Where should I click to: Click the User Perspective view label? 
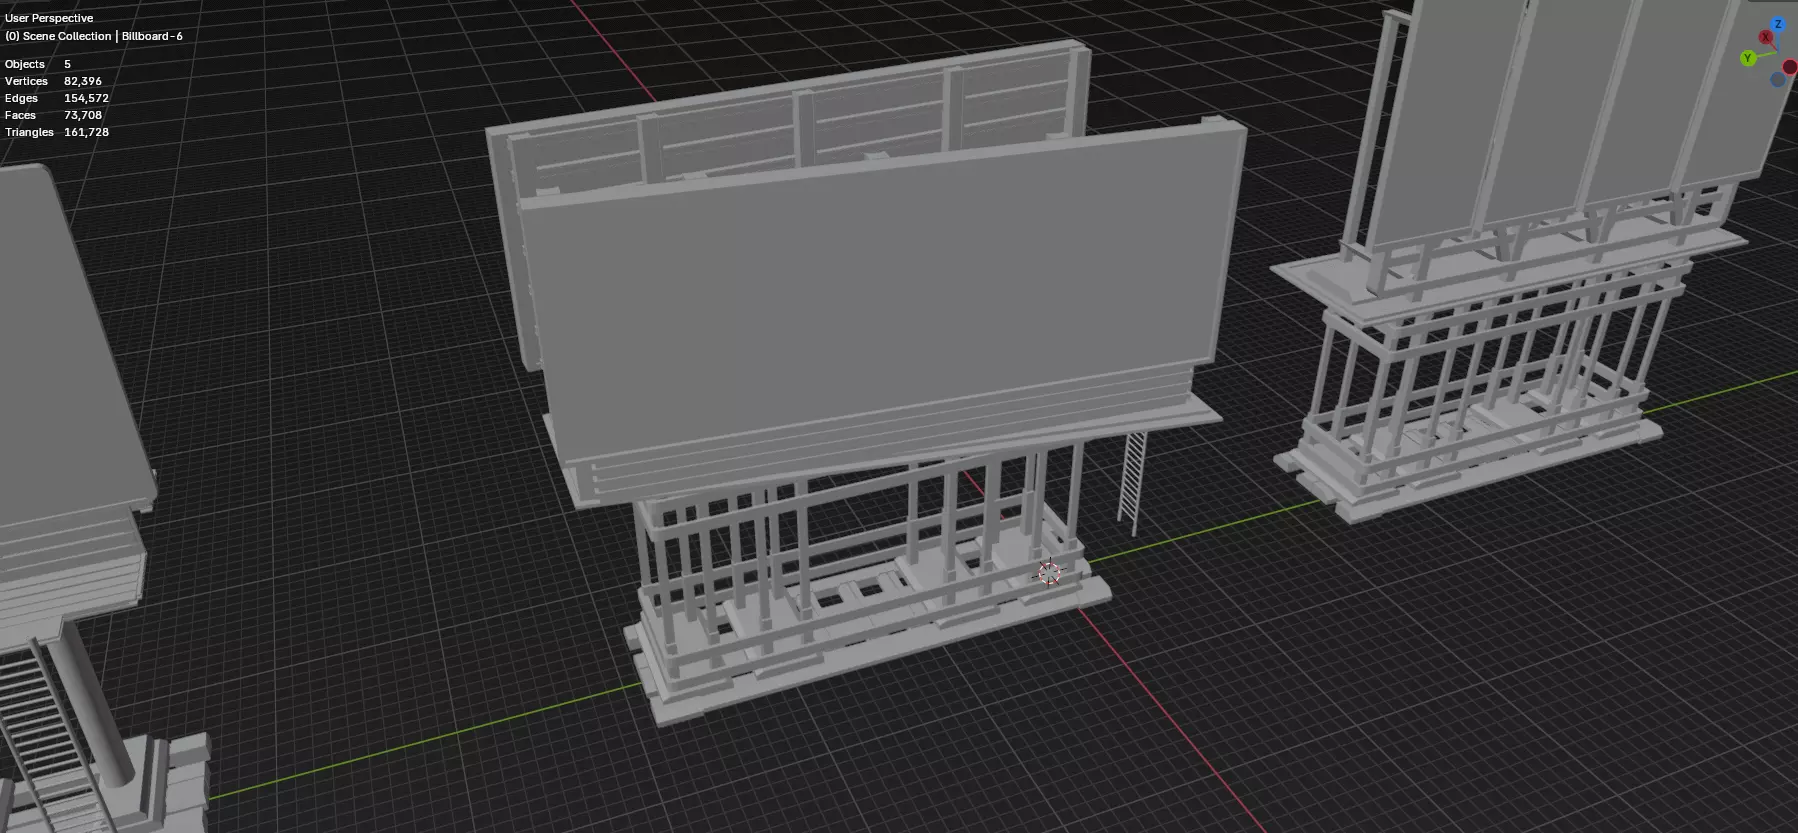[x=49, y=18]
